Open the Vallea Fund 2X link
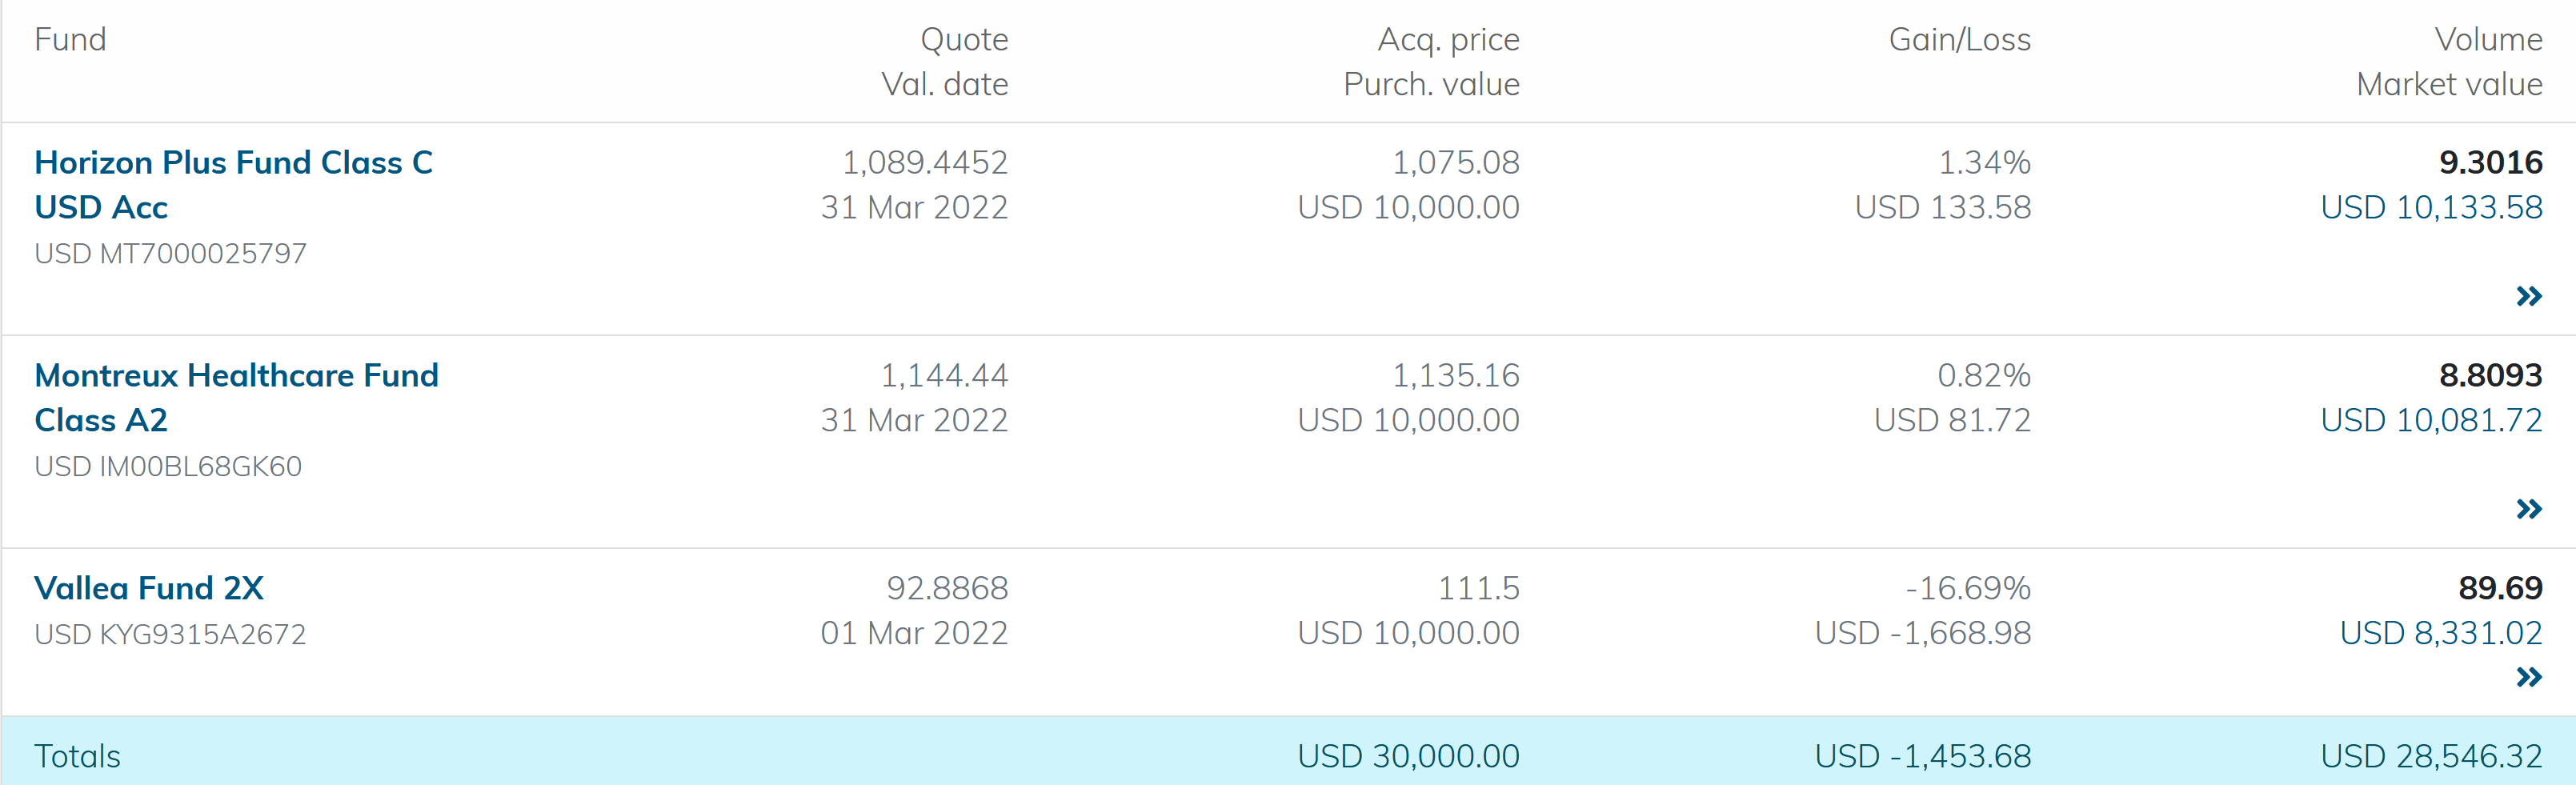Screen dimensions: 2576x785 149,588
